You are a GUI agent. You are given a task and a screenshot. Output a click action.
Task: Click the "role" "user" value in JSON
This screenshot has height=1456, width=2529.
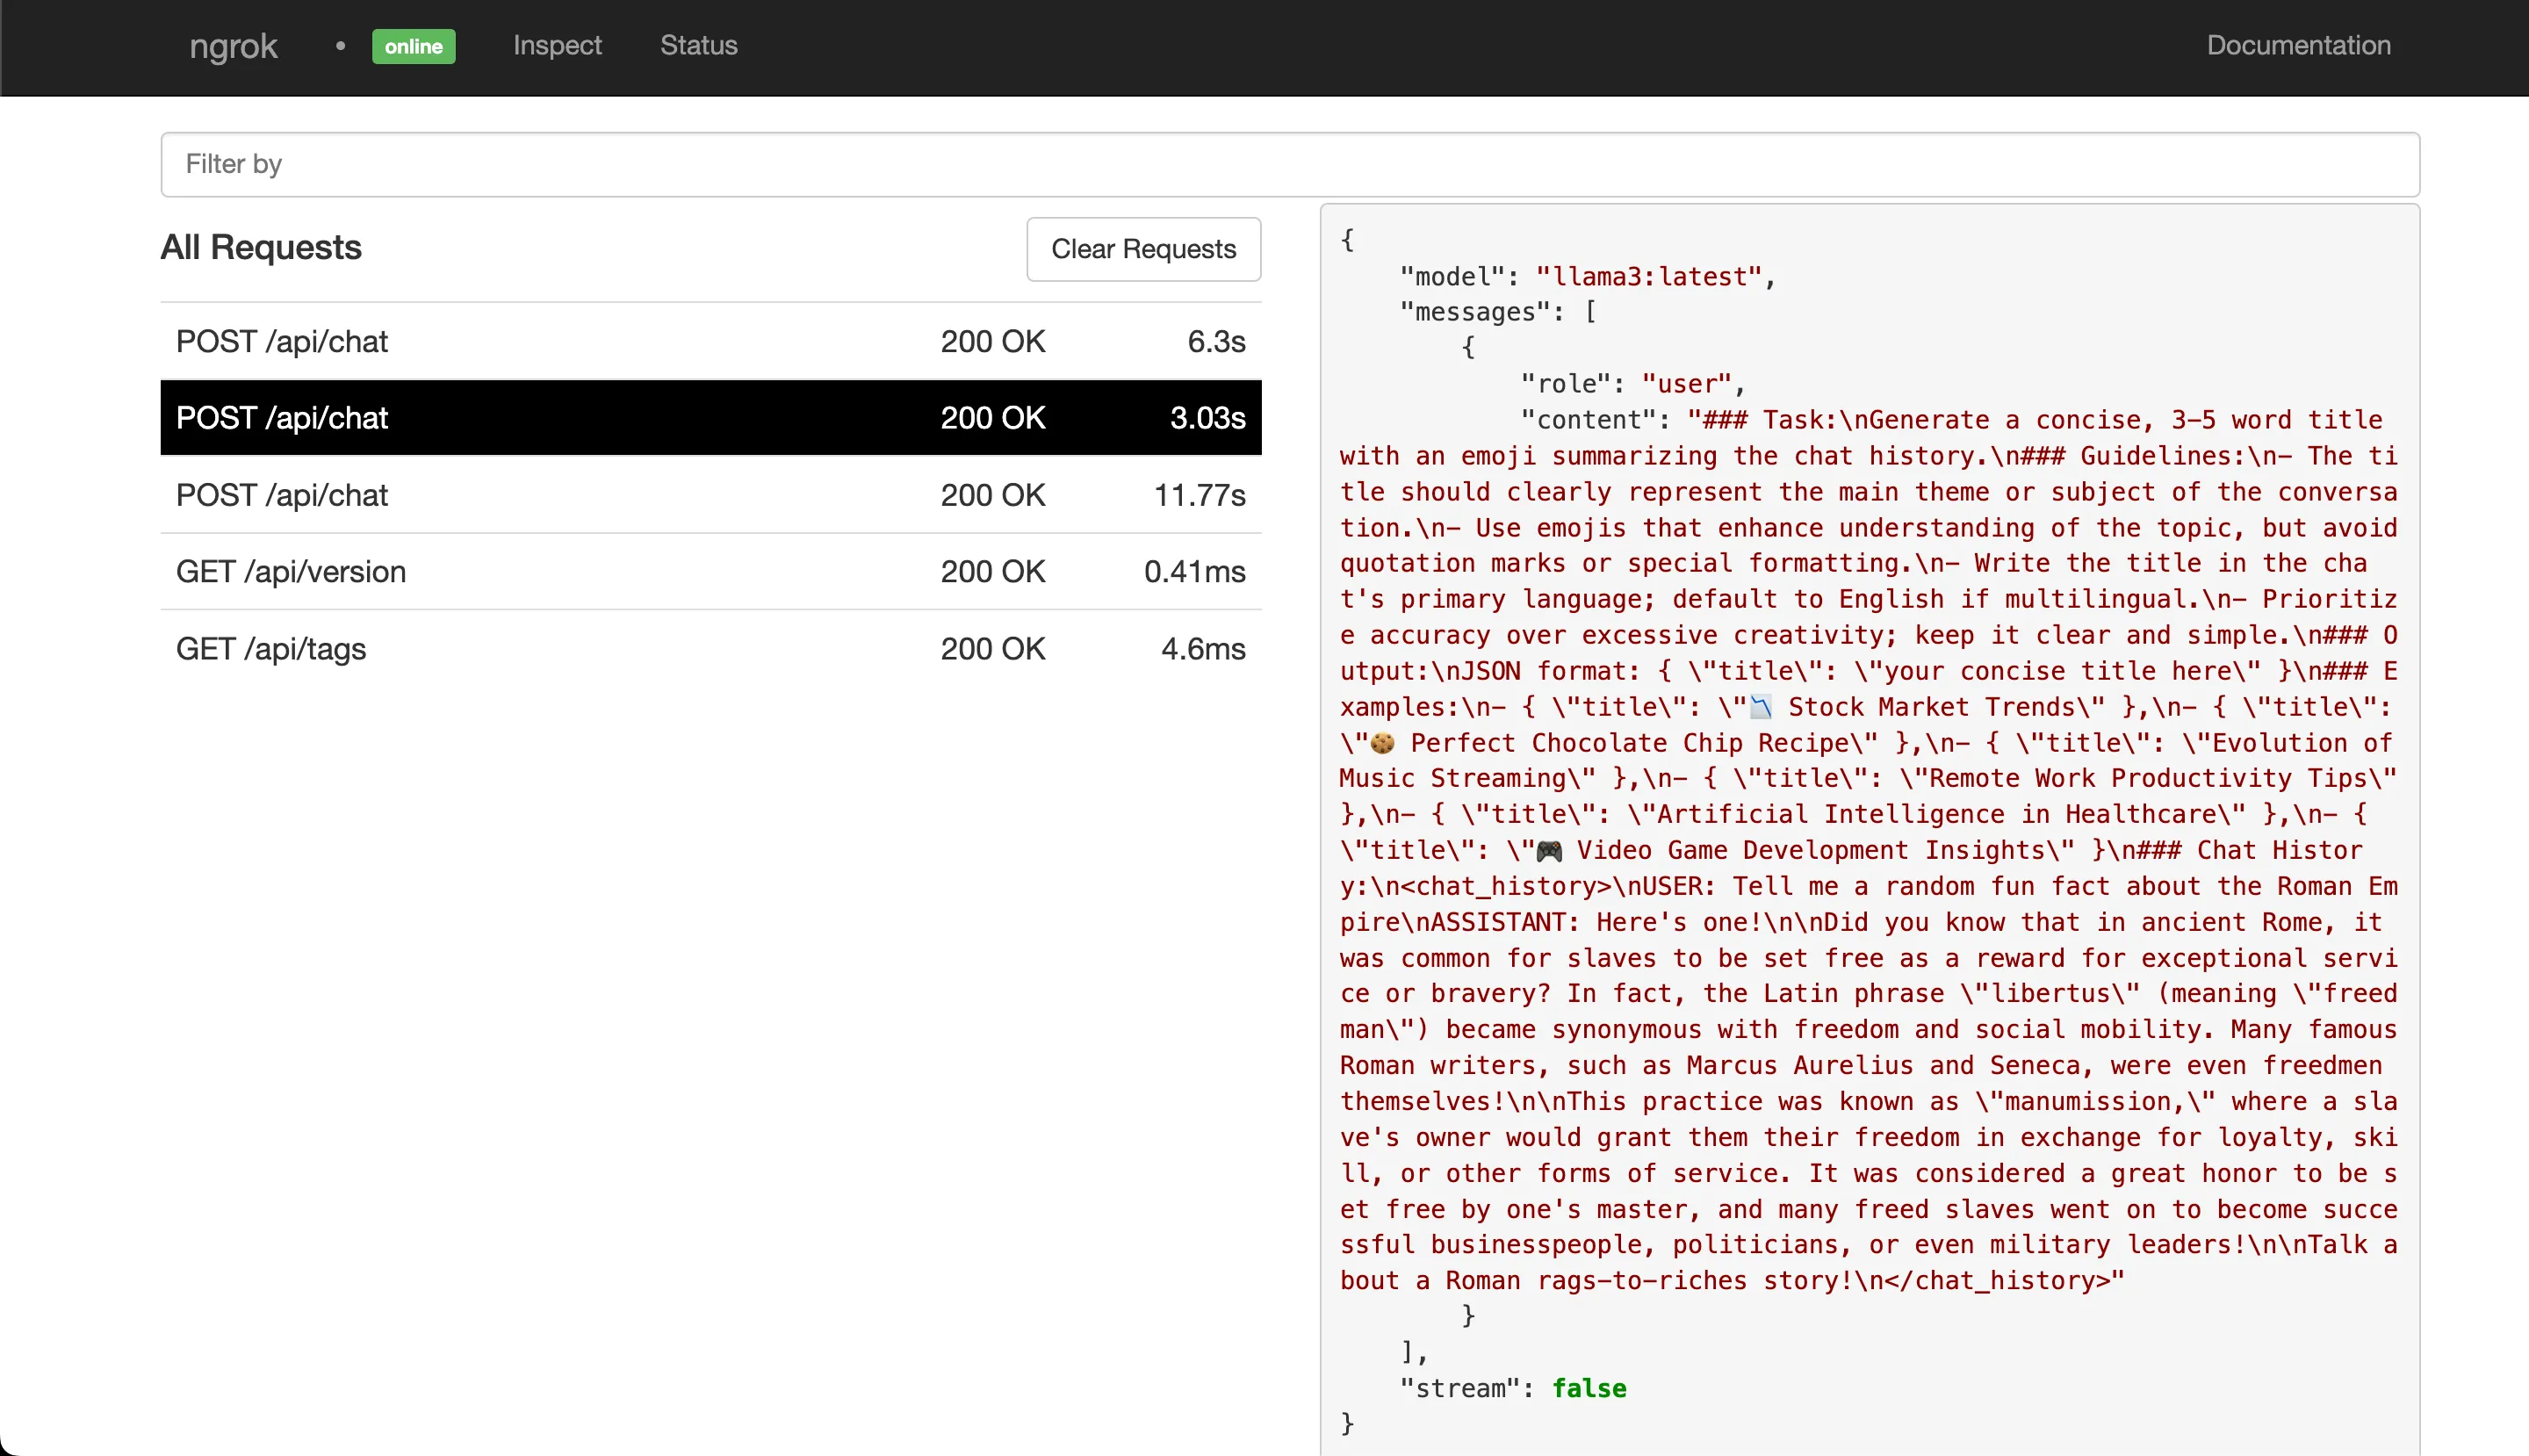click(1686, 384)
